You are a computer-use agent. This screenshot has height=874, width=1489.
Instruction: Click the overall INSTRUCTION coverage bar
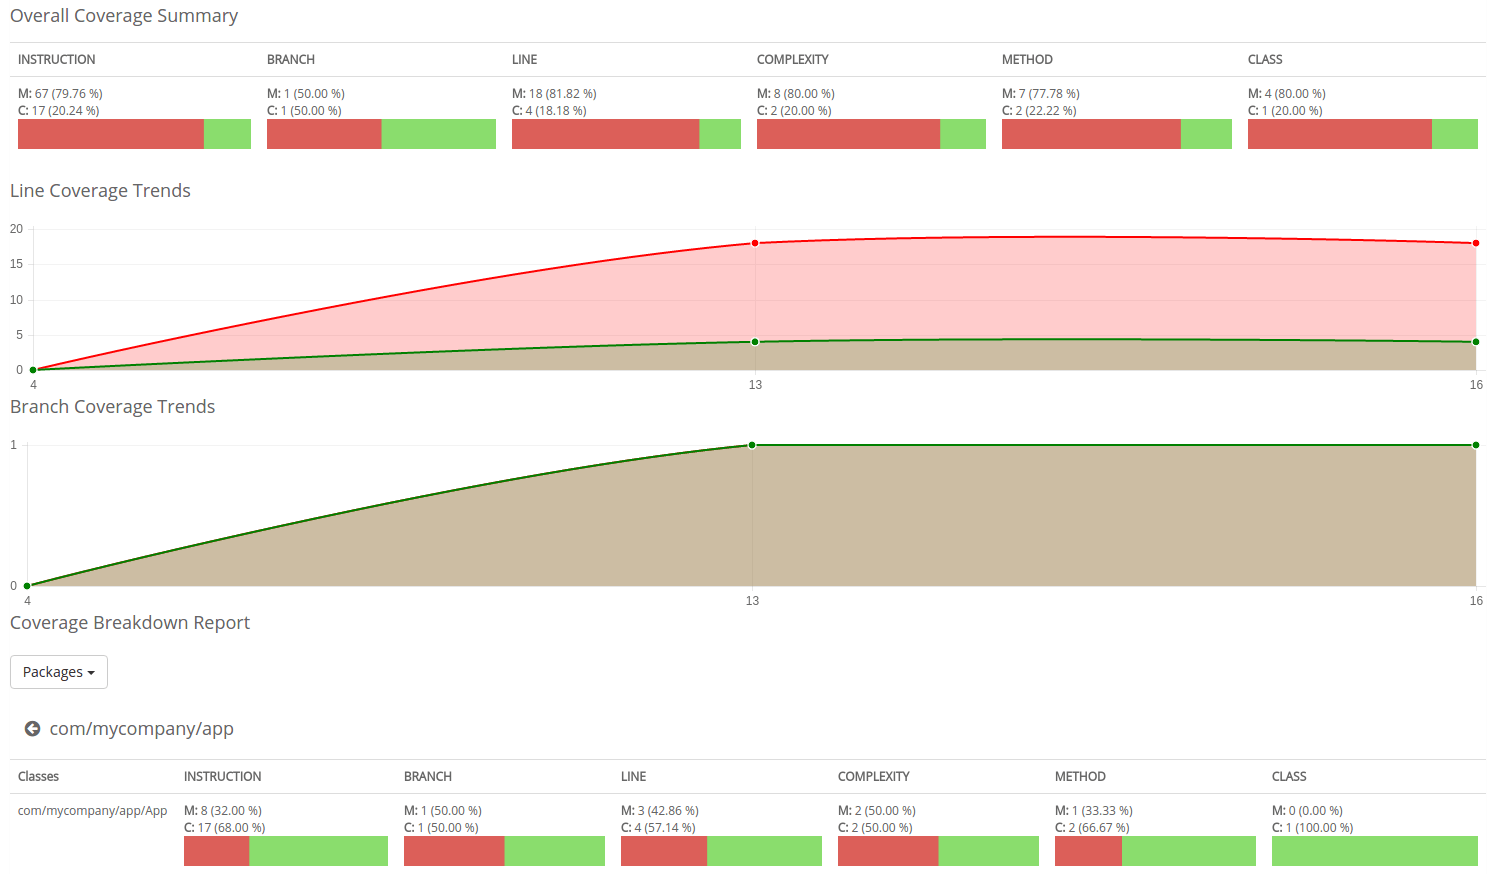(x=134, y=134)
